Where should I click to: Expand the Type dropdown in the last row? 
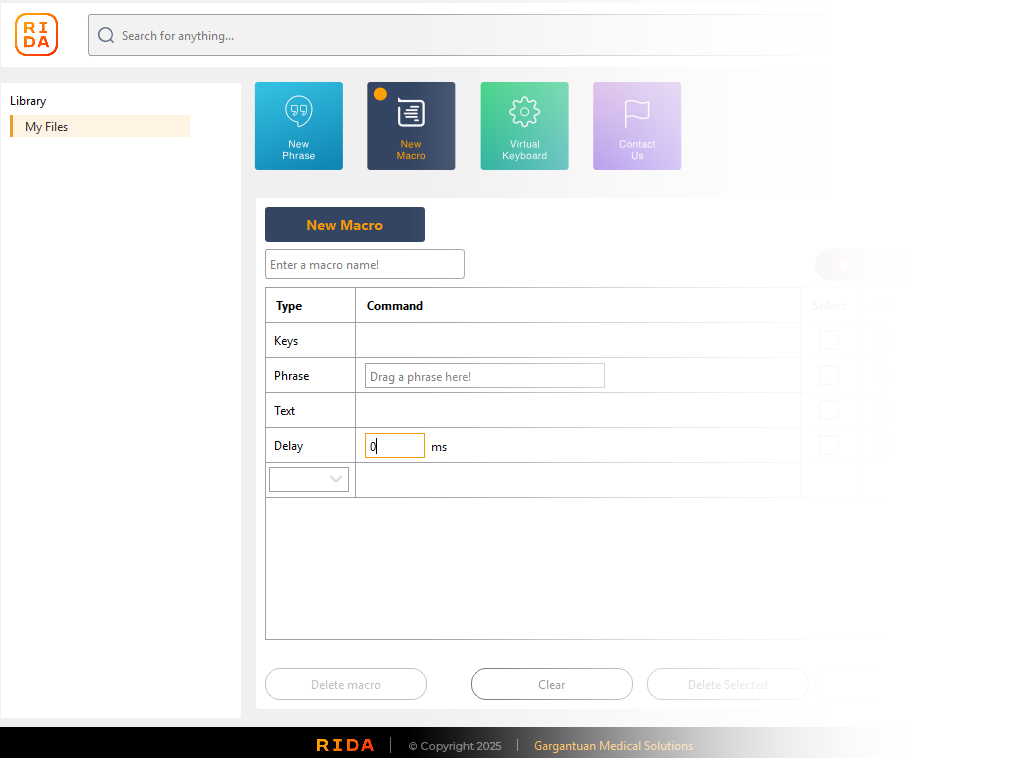pos(309,480)
